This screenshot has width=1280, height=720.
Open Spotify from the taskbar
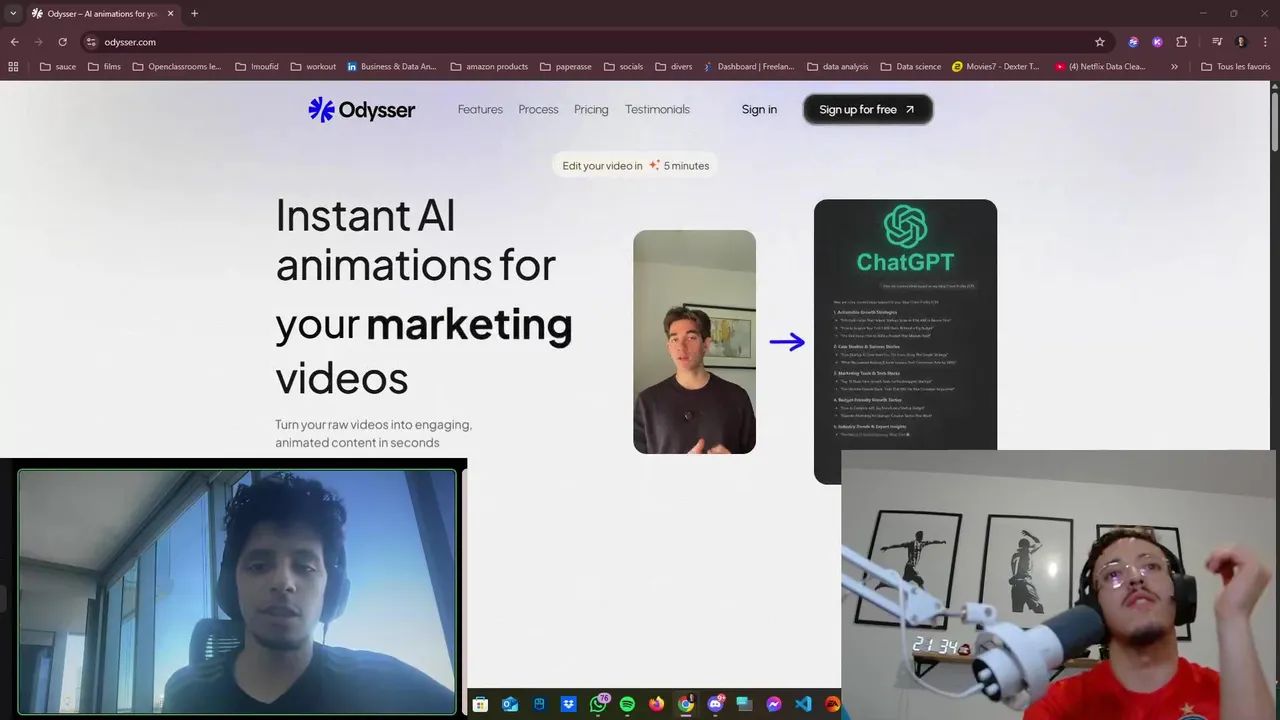[x=627, y=704]
